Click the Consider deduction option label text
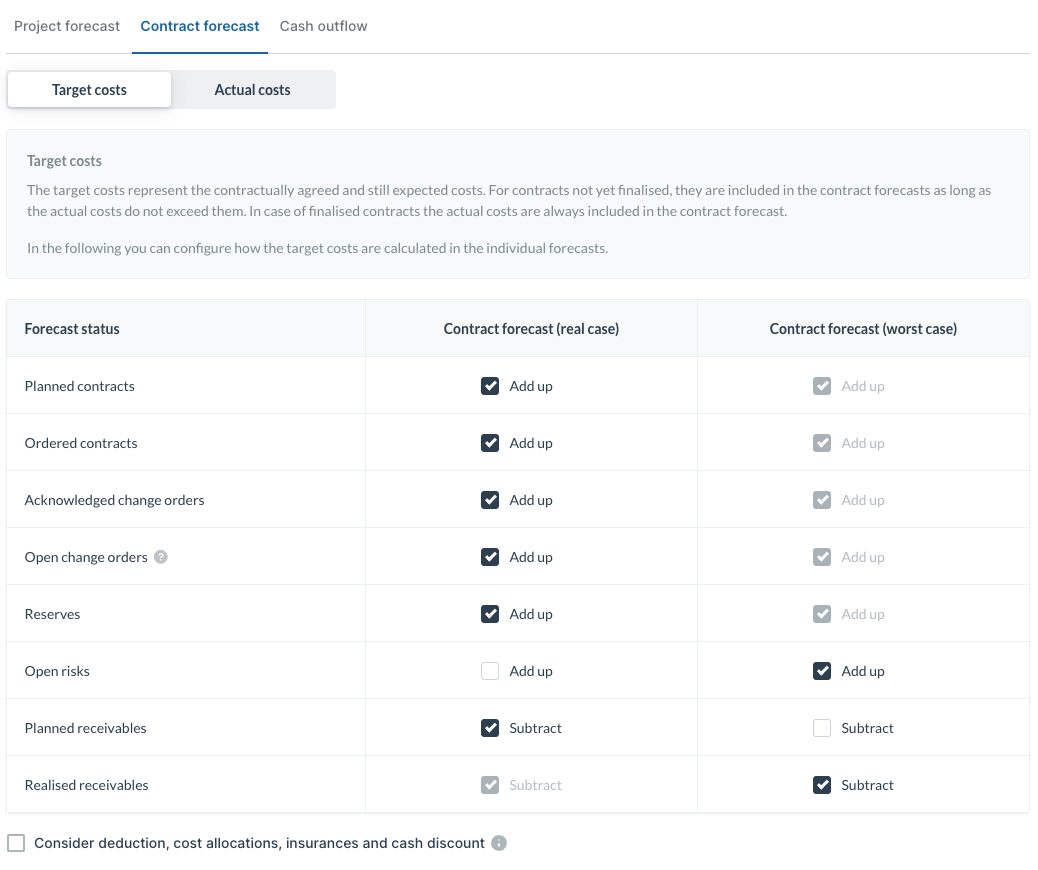Viewport: 1038px width, 870px height. point(260,844)
